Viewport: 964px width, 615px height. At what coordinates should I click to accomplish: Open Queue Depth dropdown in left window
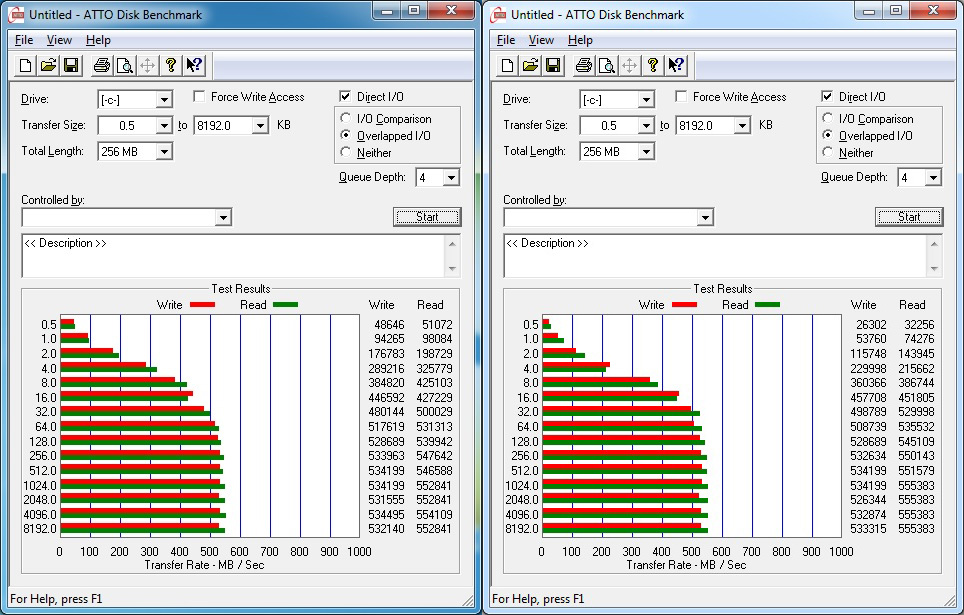point(451,178)
